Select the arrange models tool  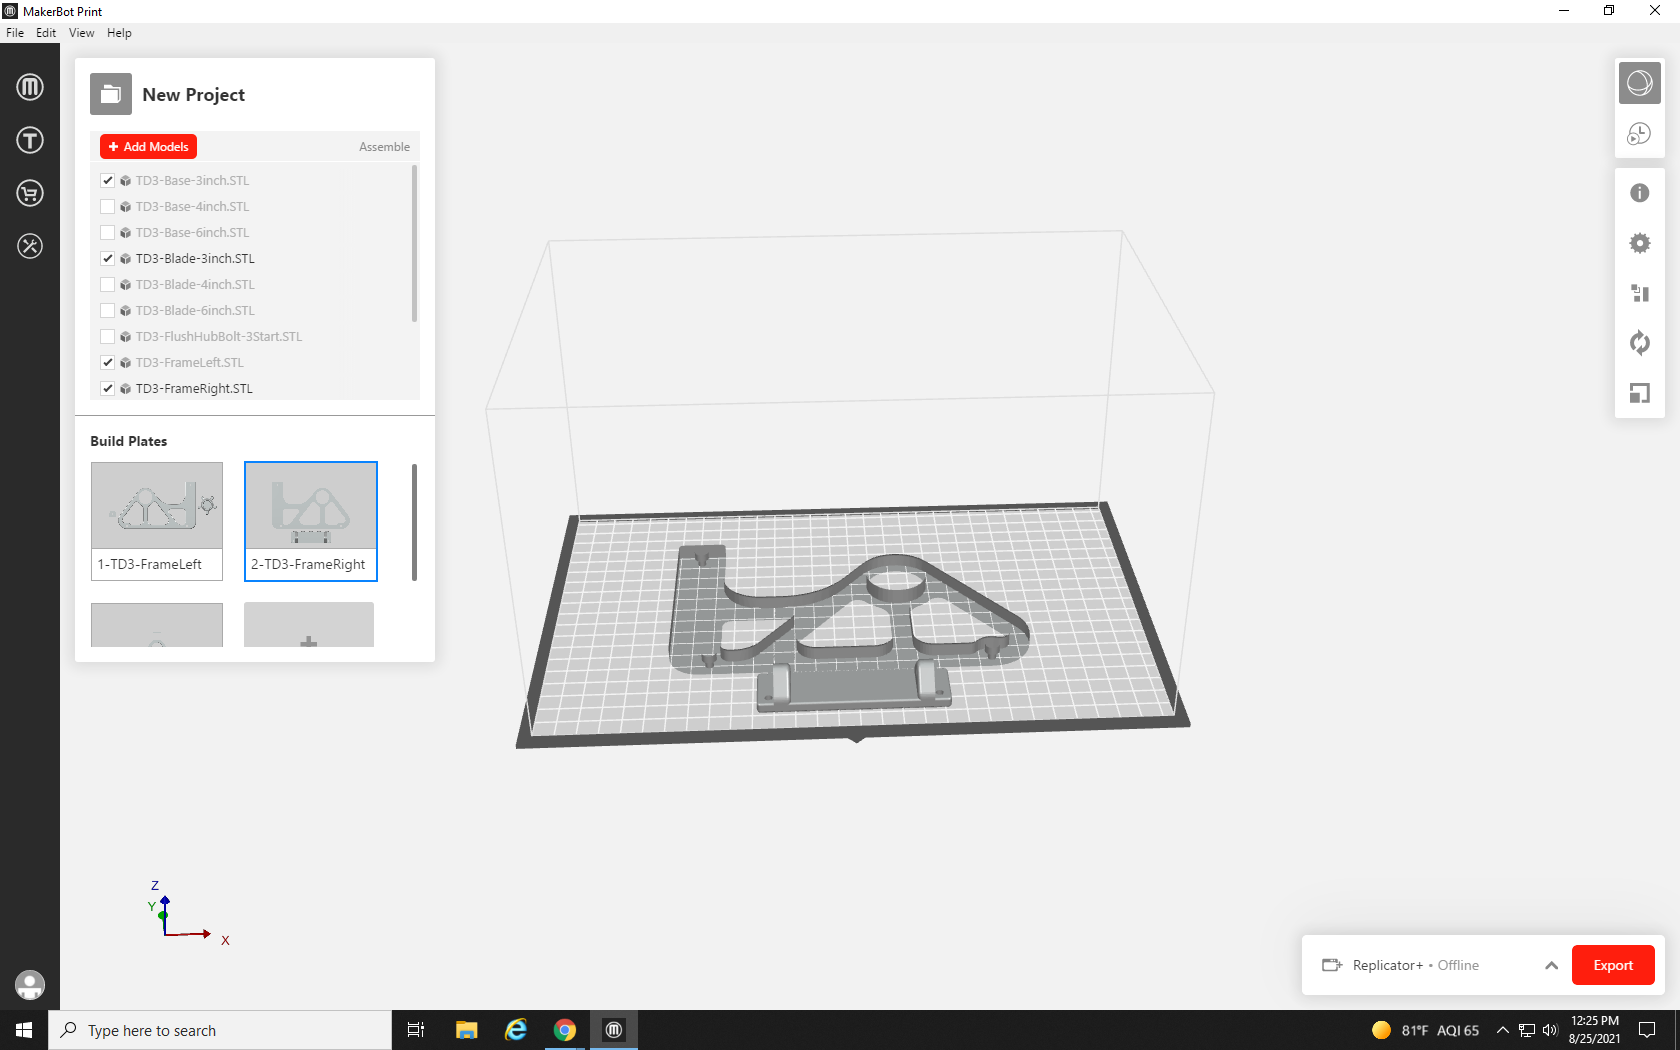(x=1640, y=293)
